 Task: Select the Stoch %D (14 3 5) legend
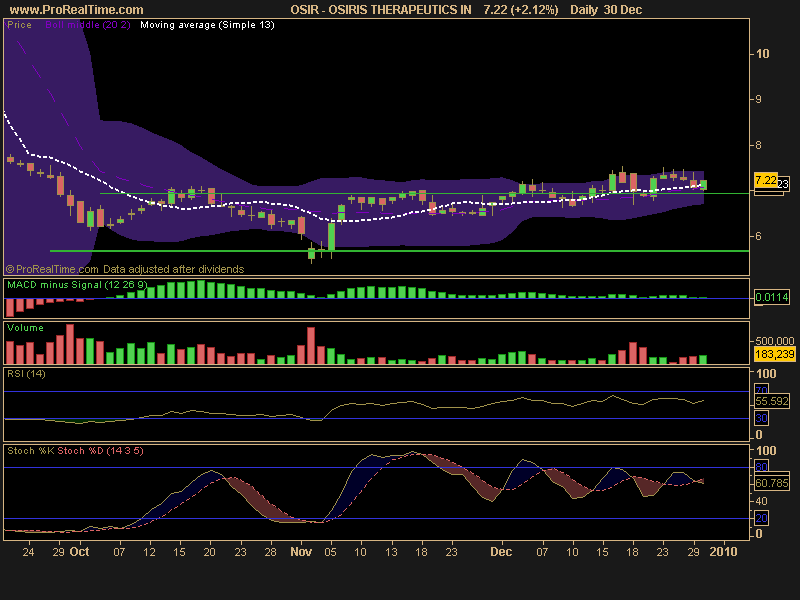point(101,451)
